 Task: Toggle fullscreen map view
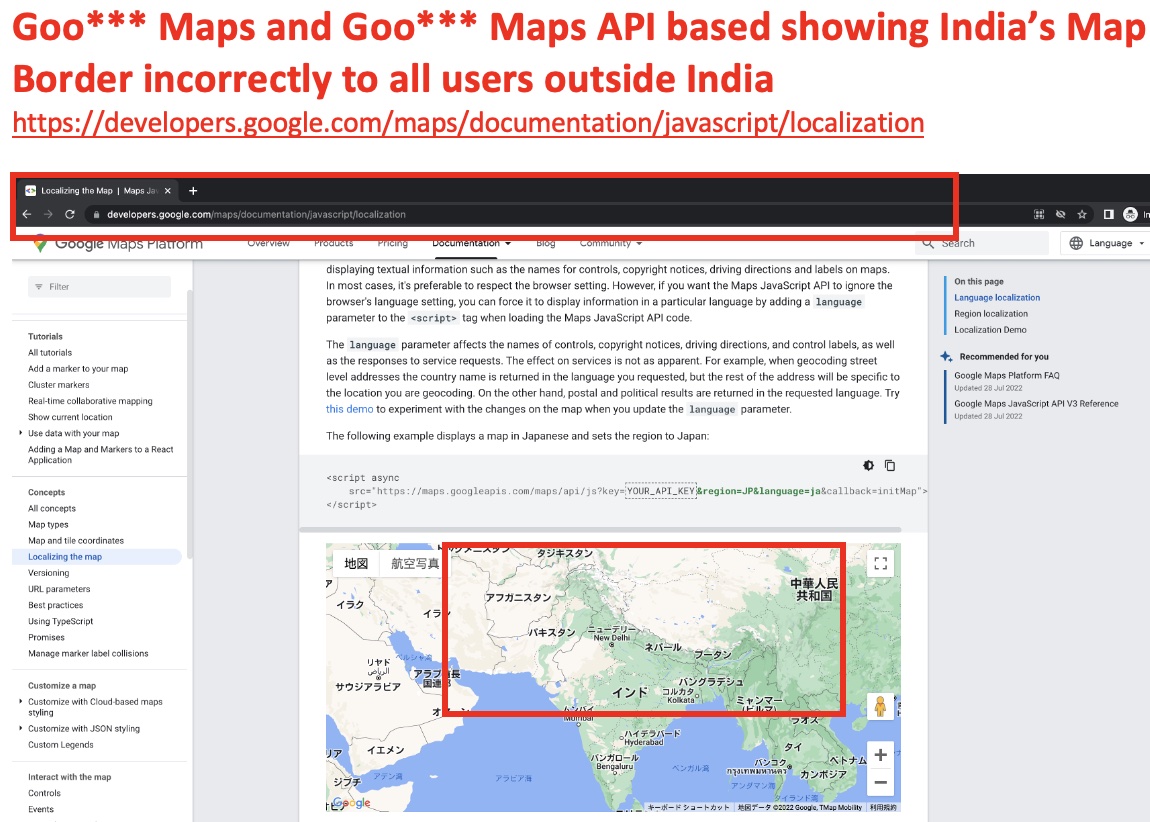point(881,563)
